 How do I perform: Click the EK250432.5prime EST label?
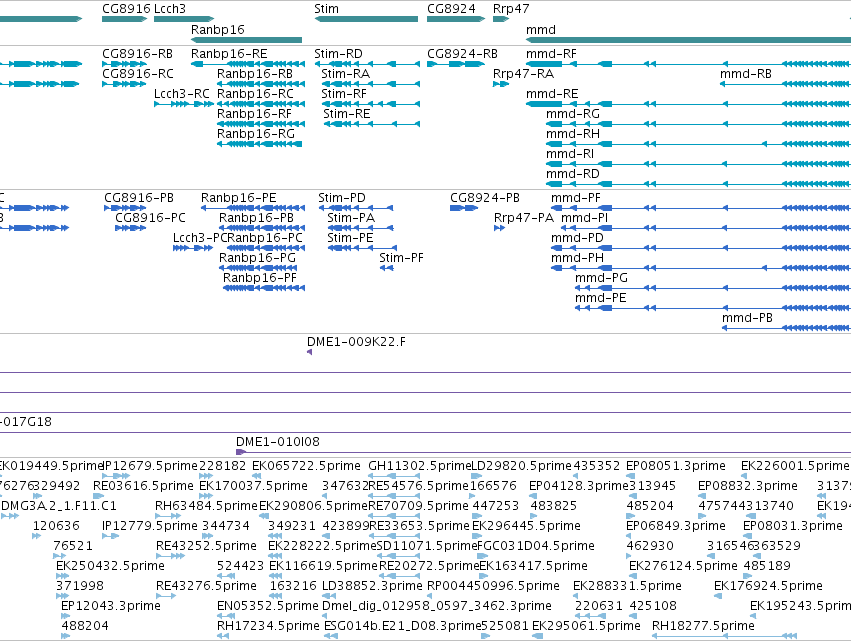tap(110, 566)
